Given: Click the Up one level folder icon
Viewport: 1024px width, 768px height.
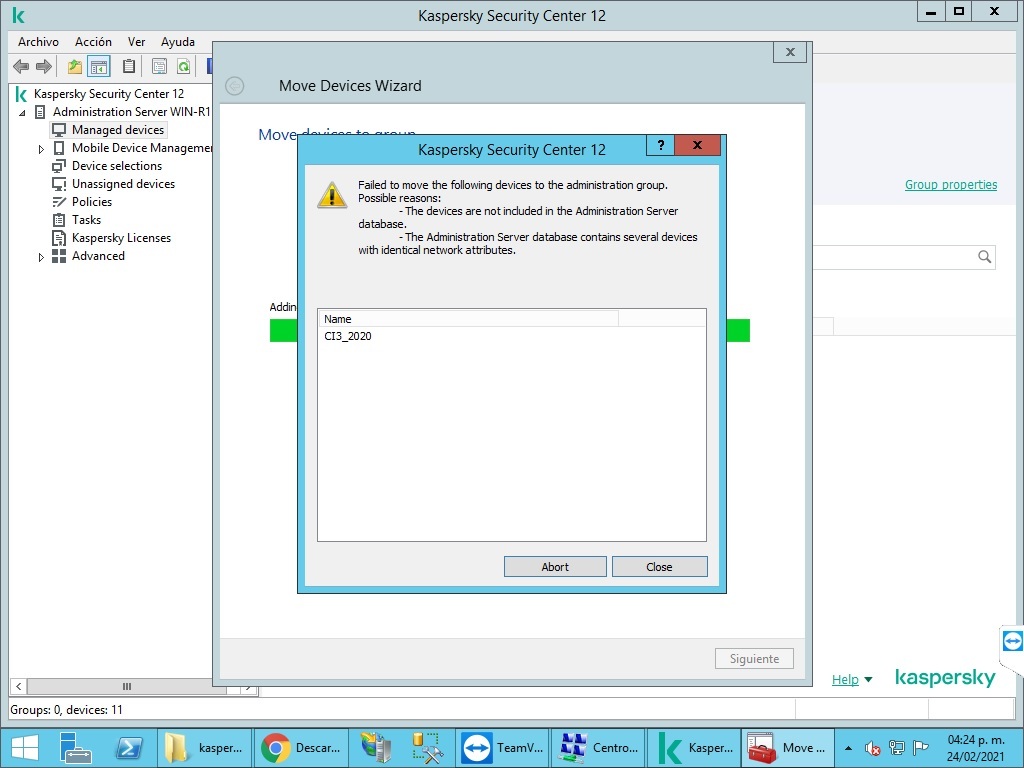Looking at the screenshot, I should [75, 66].
